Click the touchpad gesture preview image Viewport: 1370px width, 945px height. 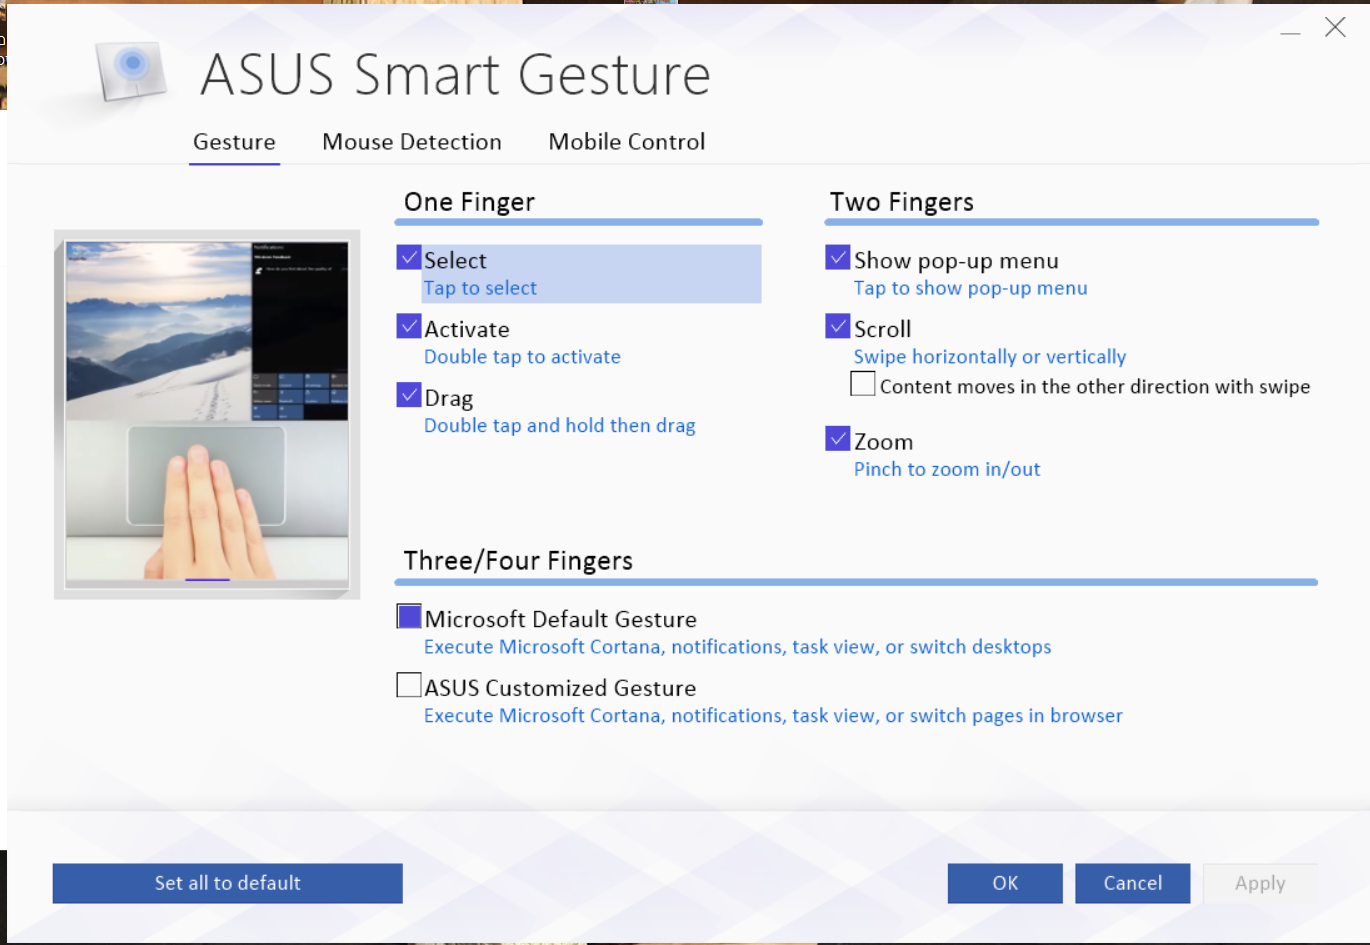click(x=207, y=414)
